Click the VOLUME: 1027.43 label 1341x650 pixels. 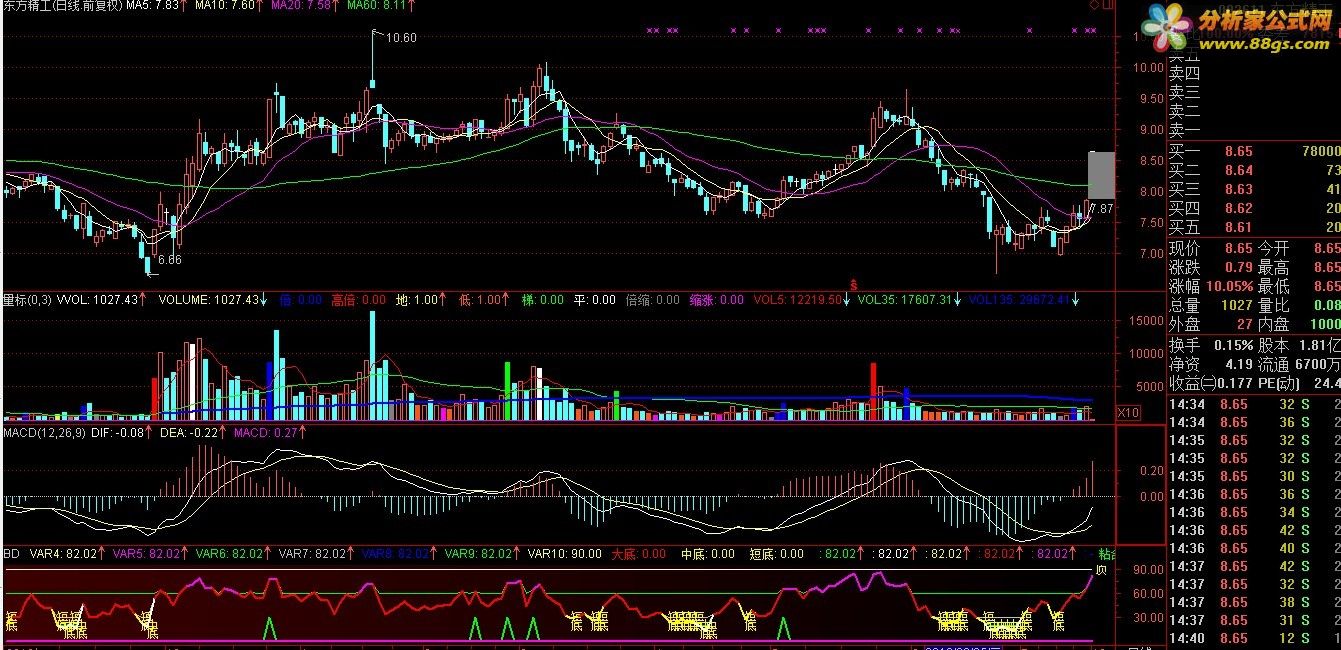click(x=211, y=299)
